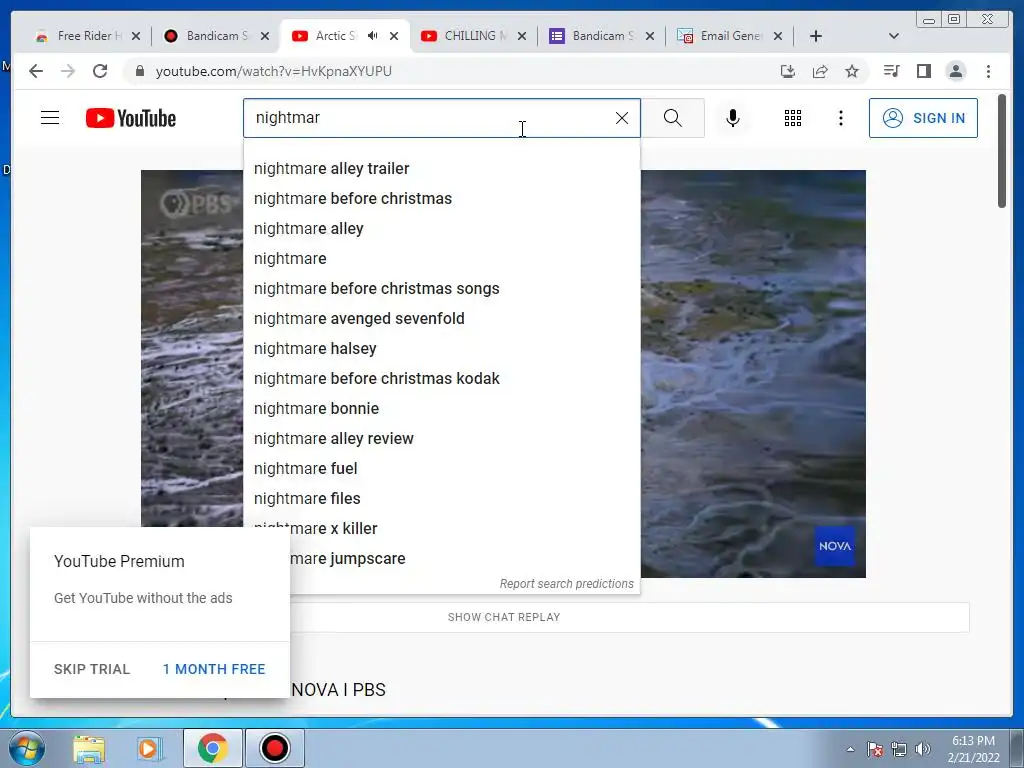This screenshot has width=1024, height=768.
Task: Open Chrome three-dot menu
Action: 989,71
